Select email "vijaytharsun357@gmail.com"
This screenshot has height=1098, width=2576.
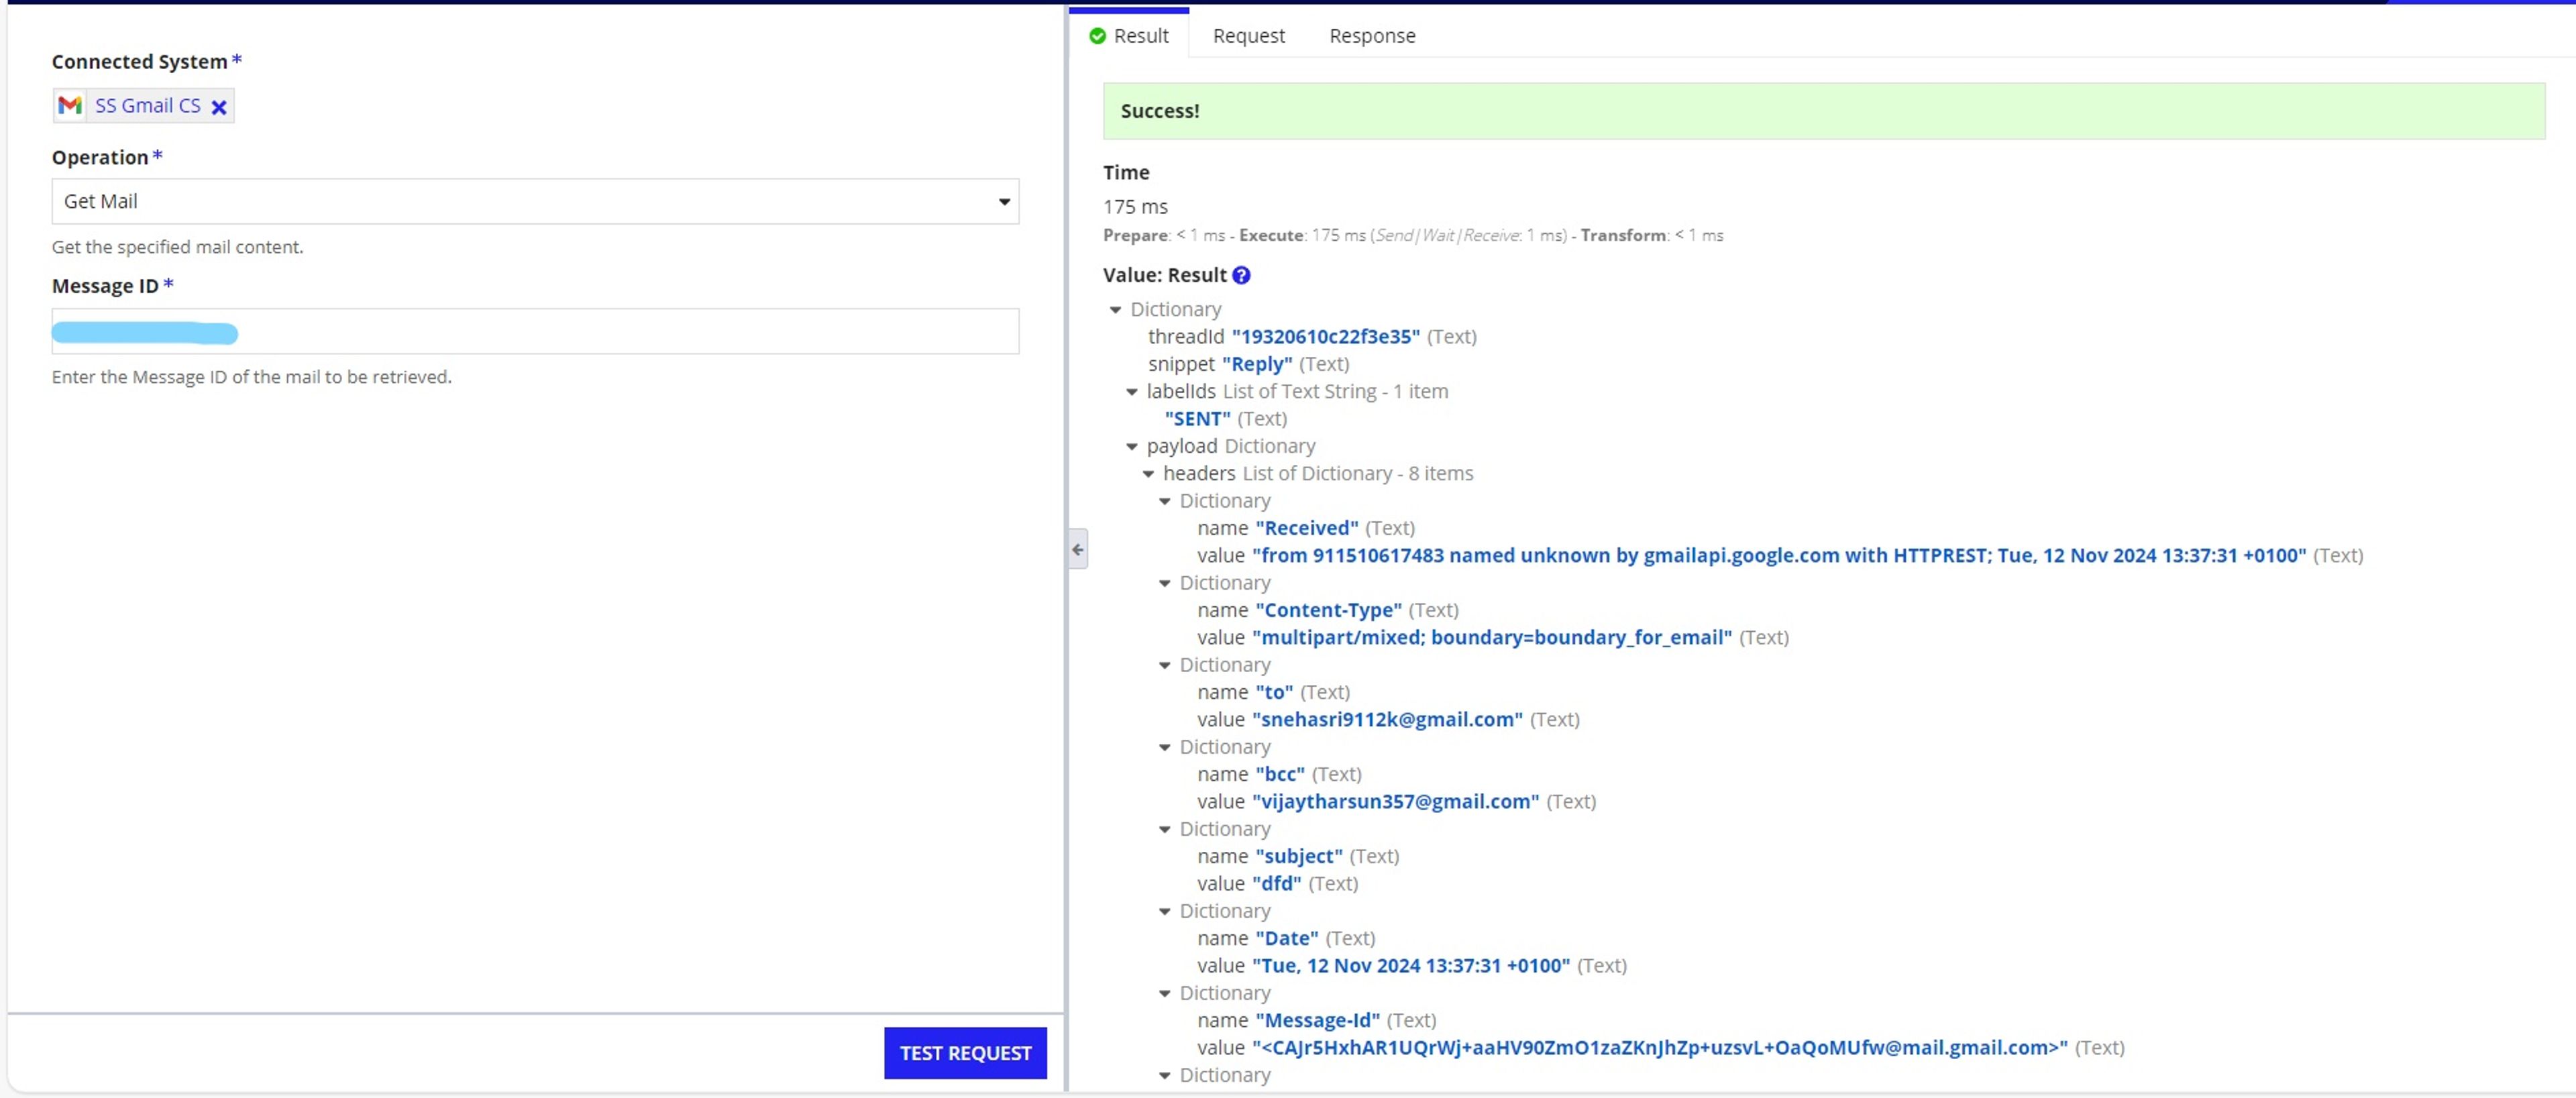[x=1396, y=801]
